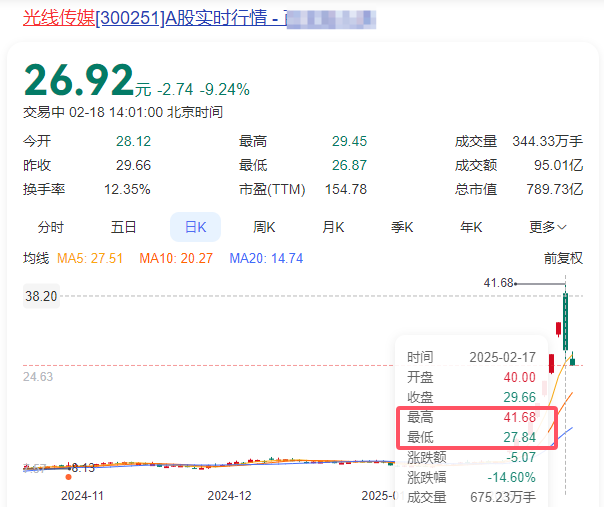Click the tall green candlestick at 41.68
Image resolution: width=604 pixels, height=507 pixels.
565,321
